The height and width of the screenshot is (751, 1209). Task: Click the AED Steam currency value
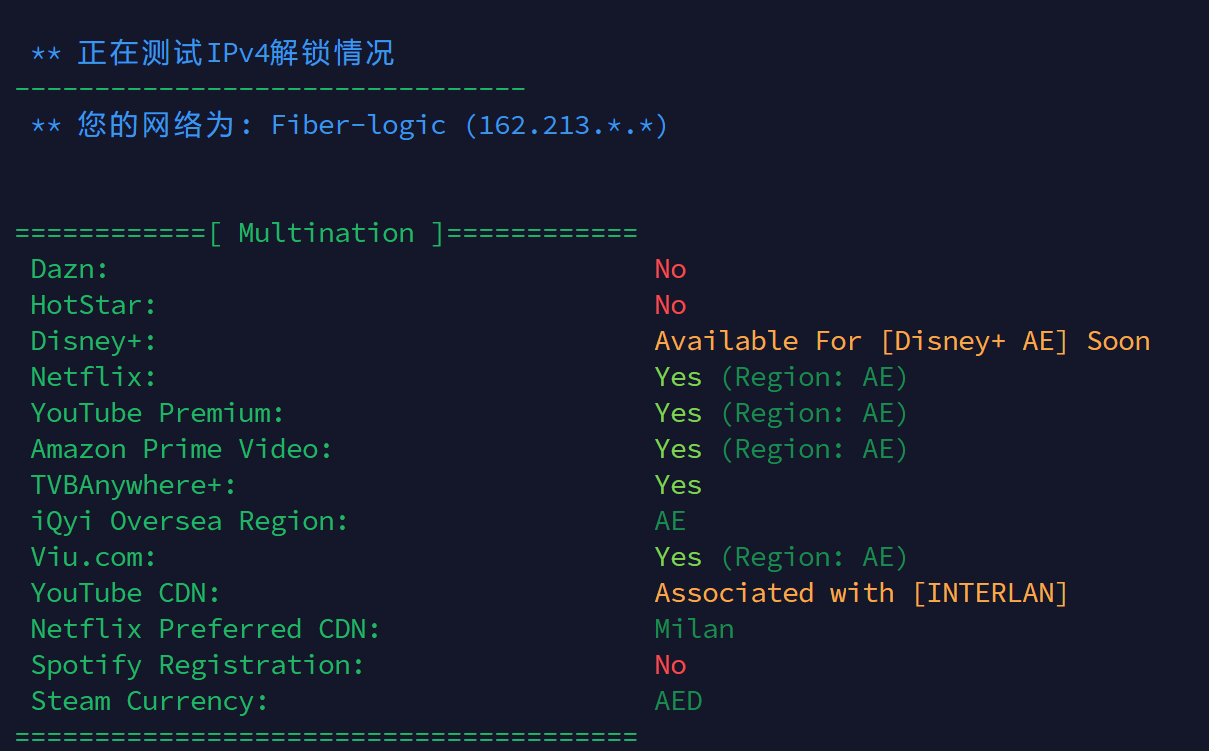(678, 701)
